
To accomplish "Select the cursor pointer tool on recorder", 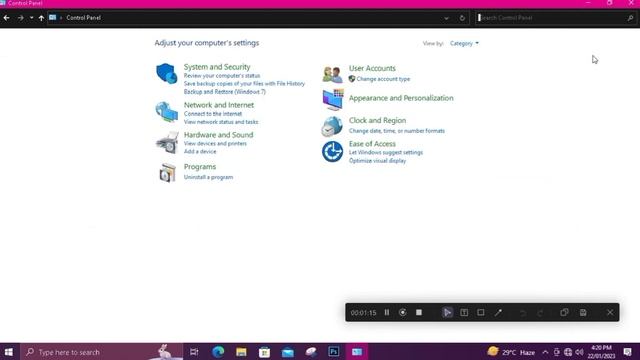I will click(x=447, y=313).
